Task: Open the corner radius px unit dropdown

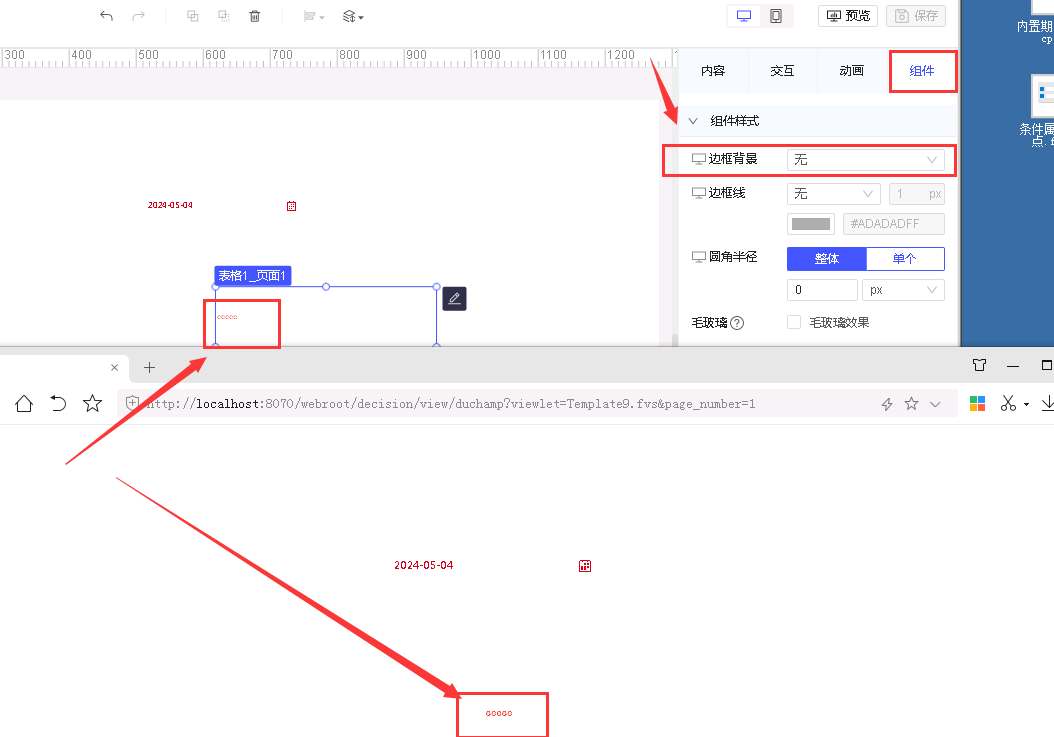Action: point(903,290)
